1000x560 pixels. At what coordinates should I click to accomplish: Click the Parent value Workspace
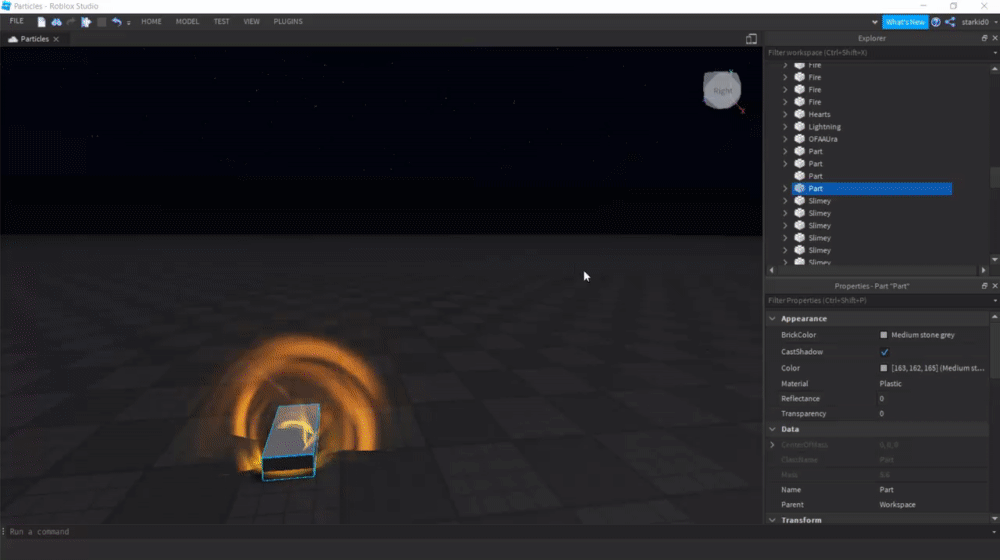tap(897, 505)
